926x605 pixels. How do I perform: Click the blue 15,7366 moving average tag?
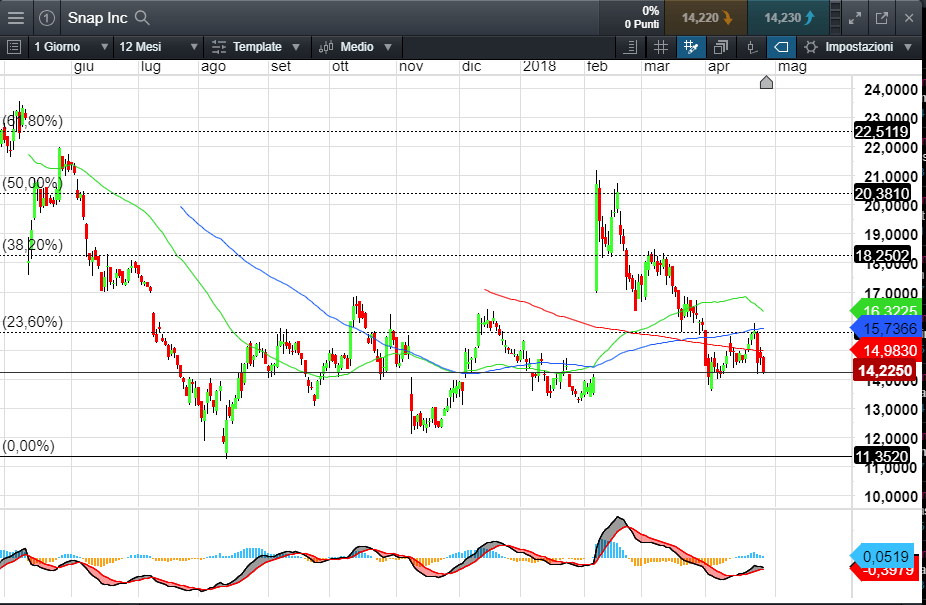pyautogui.click(x=885, y=328)
